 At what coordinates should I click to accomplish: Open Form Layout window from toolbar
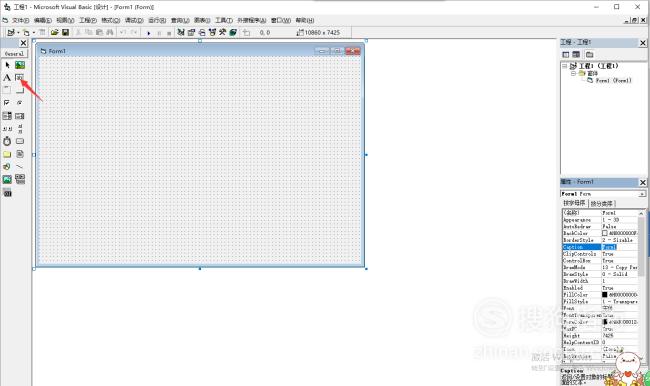202,32
